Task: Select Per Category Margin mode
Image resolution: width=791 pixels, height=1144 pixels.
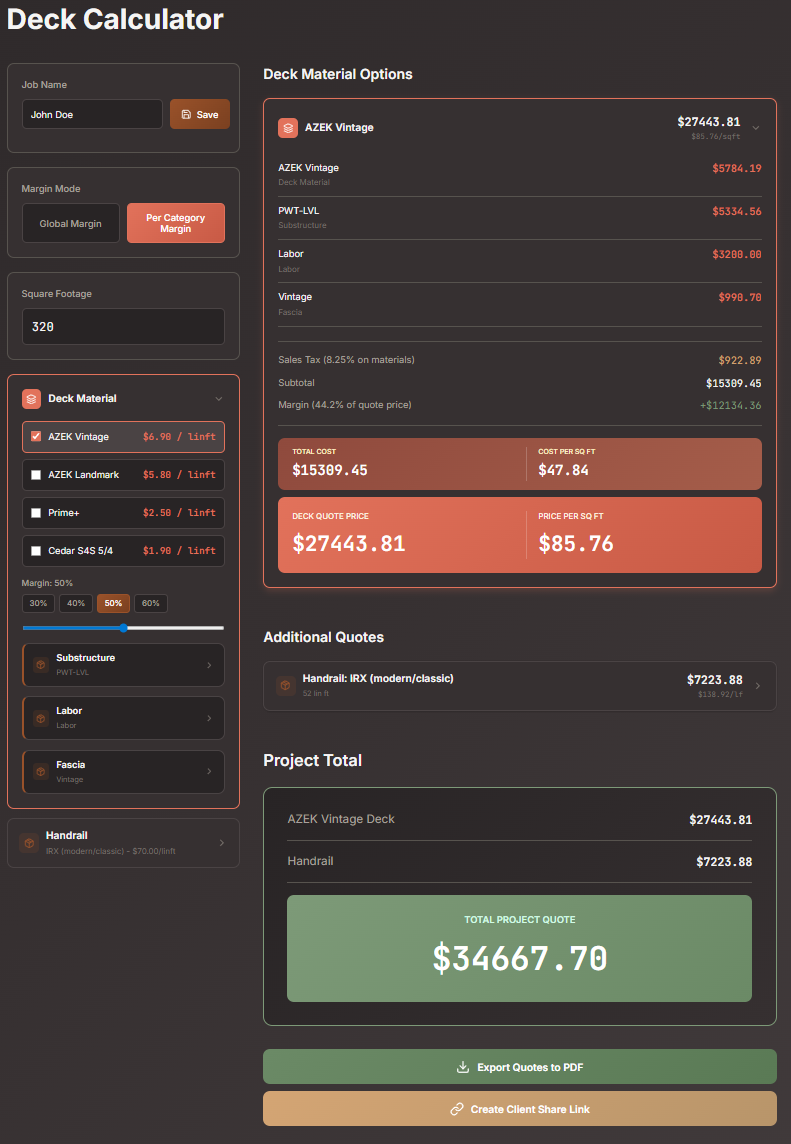Action: [x=176, y=223]
